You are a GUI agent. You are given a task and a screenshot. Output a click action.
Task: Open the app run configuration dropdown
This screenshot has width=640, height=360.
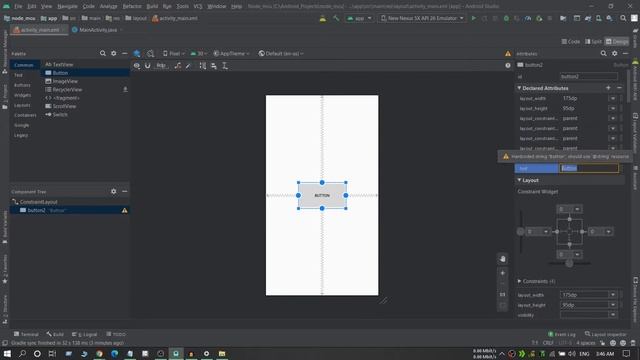pos(359,18)
